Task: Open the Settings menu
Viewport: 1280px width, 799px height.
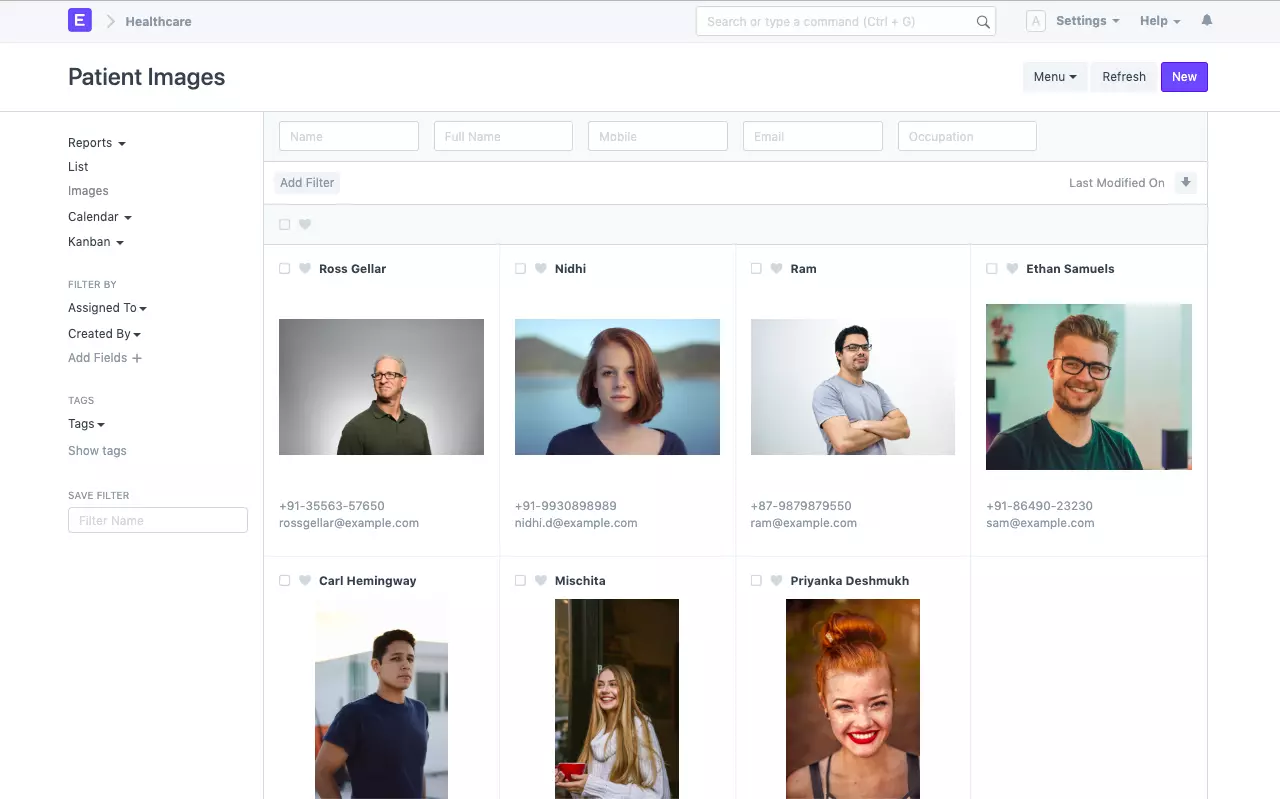Action: pyautogui.click(x=1087, y=20)
